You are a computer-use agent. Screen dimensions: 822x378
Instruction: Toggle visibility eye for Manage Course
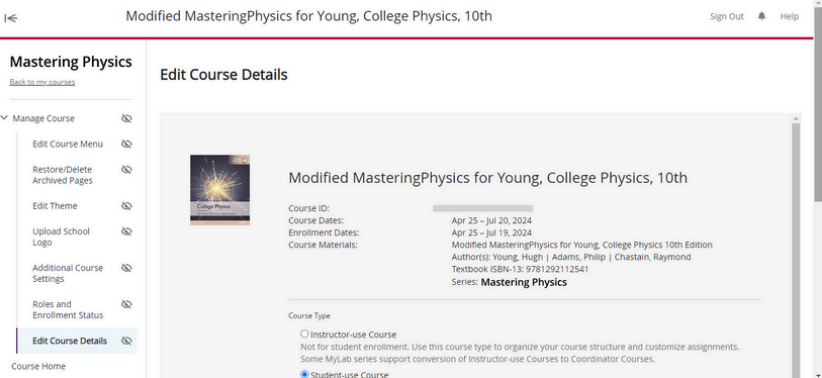tap(126, 118)
